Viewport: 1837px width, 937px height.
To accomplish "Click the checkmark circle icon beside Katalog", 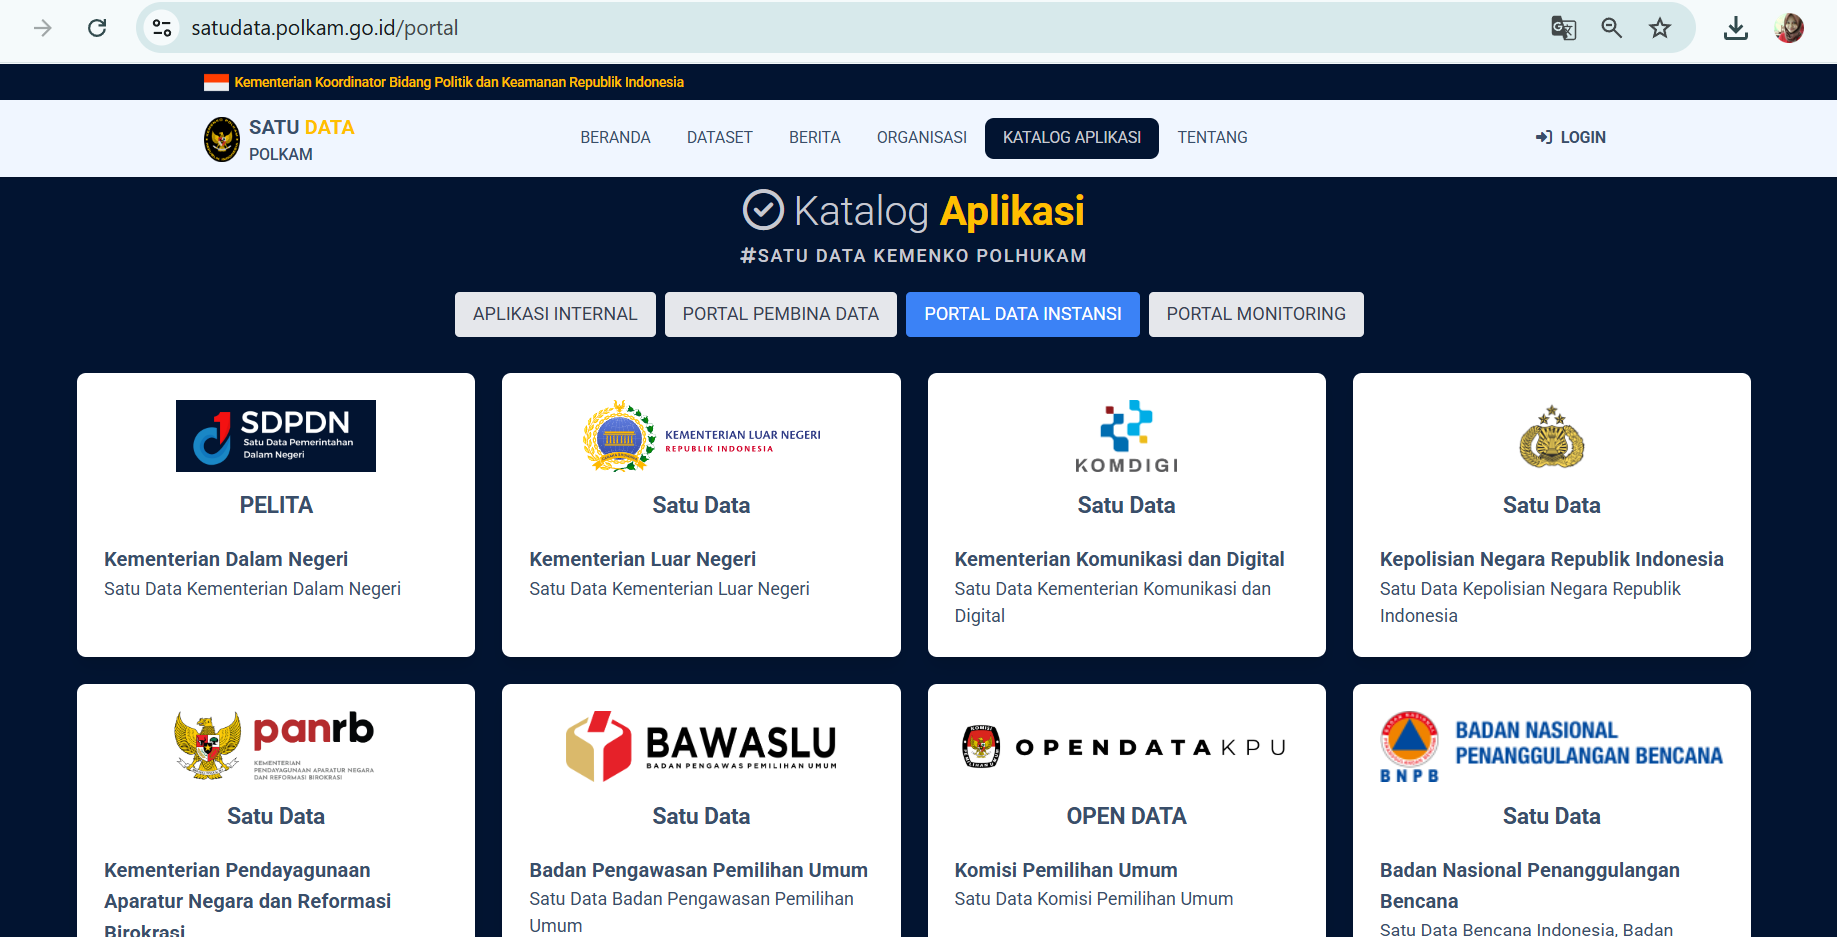I will click(763, 210).
